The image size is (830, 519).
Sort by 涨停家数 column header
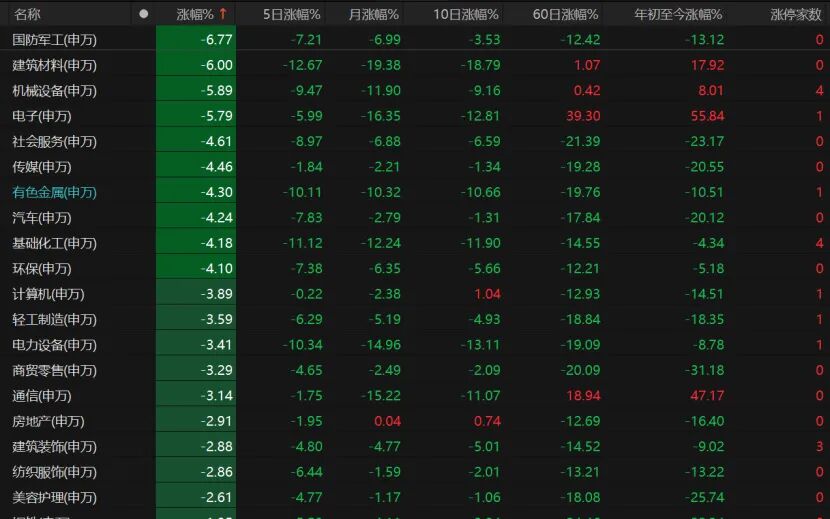pyautogui.click(x=796, y=14)
